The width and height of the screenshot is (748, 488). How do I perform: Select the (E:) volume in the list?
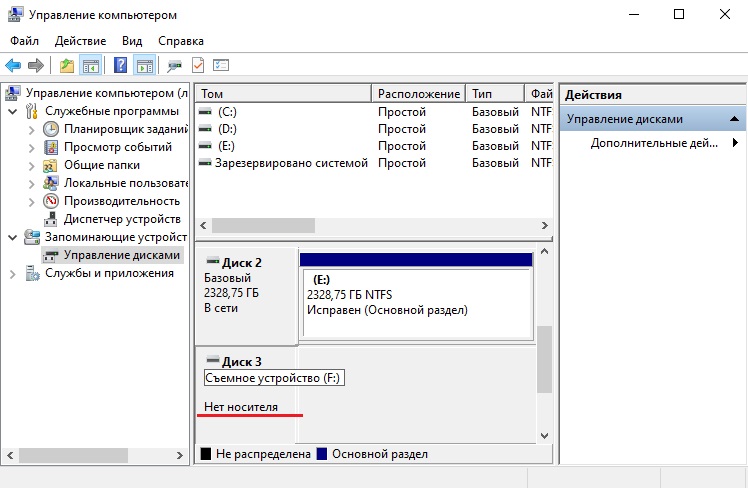click(374, 146)
